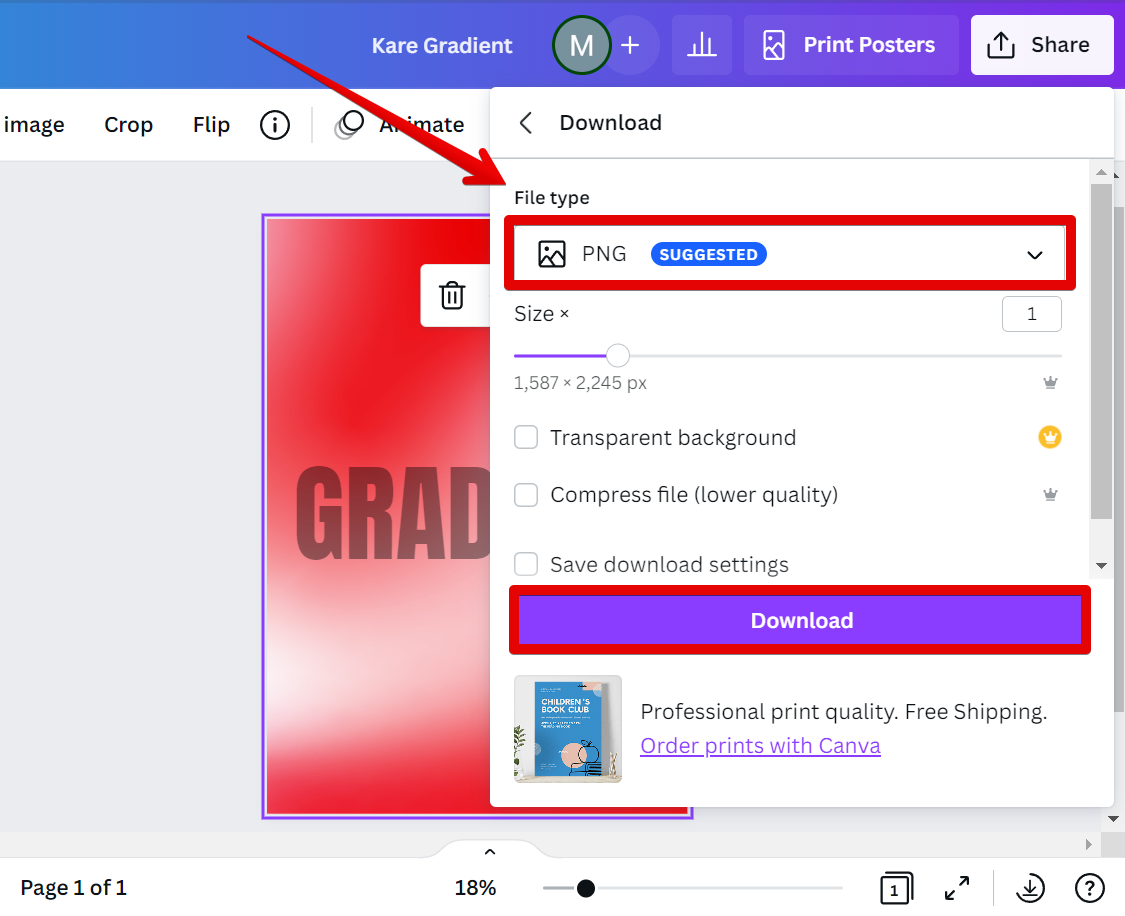Enable Transparent background
This screenshot has height=916, width=1125.
[x=526, y=437]
